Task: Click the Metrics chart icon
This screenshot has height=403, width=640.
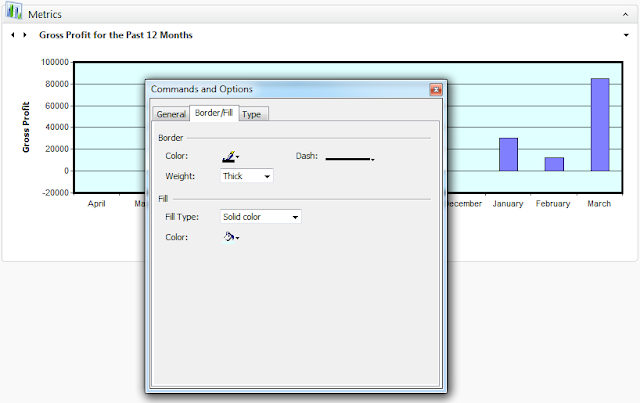Action: pyautogui.click(x=14, y=11)
